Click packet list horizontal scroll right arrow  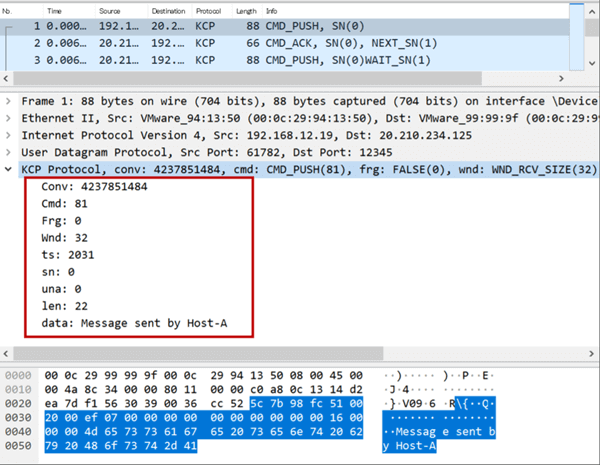pyautogui.click(x=561, y=78)
